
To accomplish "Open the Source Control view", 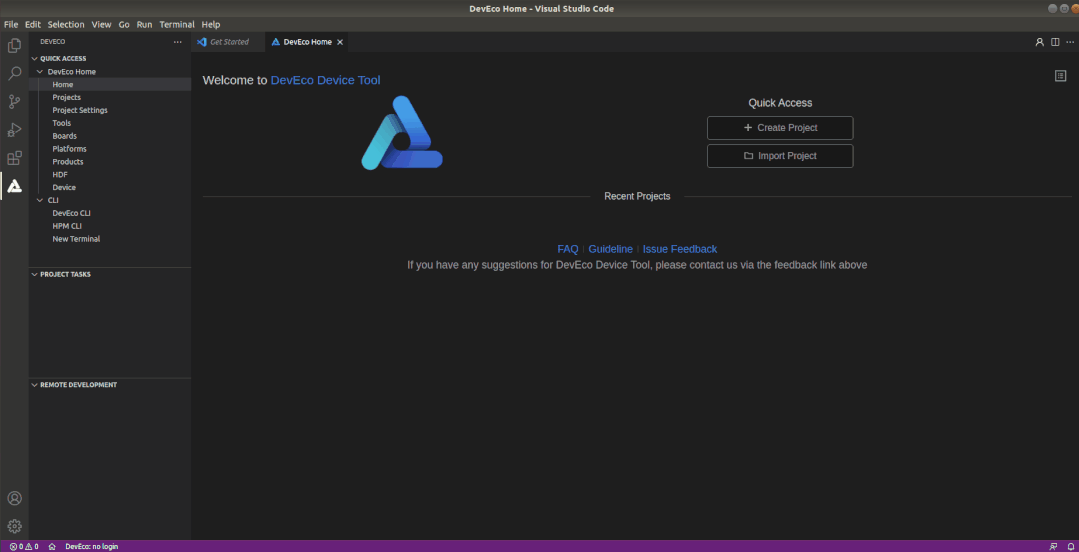I will click(14, 101).
